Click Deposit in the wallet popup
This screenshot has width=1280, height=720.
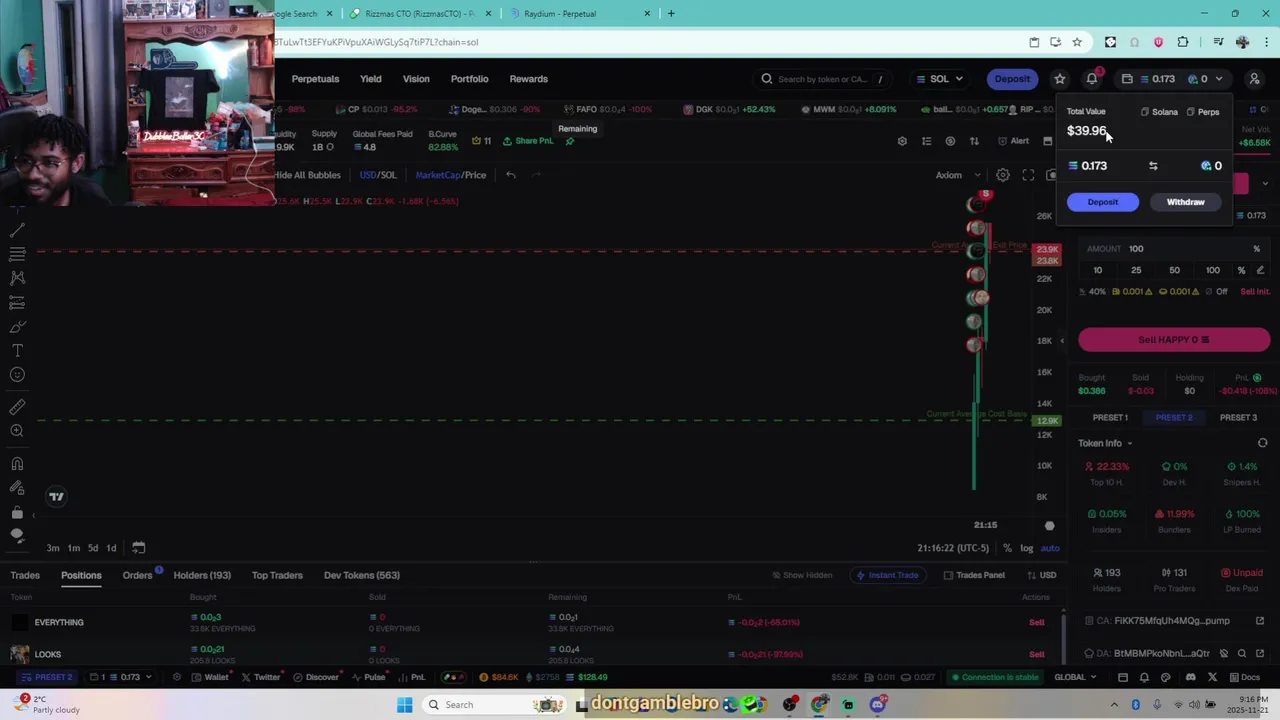[1102, 202]
